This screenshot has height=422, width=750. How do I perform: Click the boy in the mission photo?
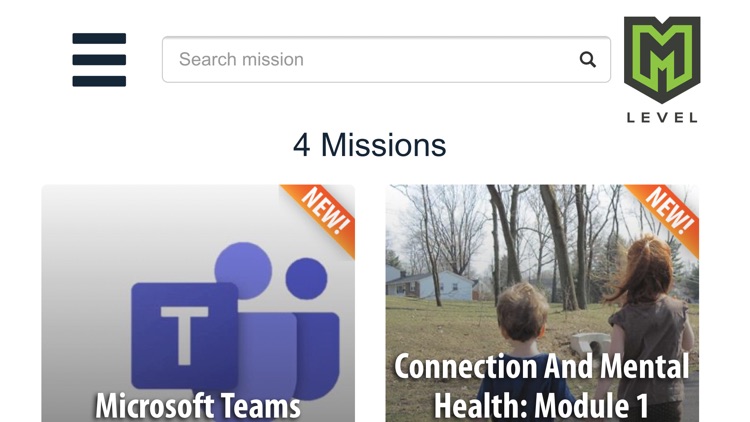click(521, 352)
